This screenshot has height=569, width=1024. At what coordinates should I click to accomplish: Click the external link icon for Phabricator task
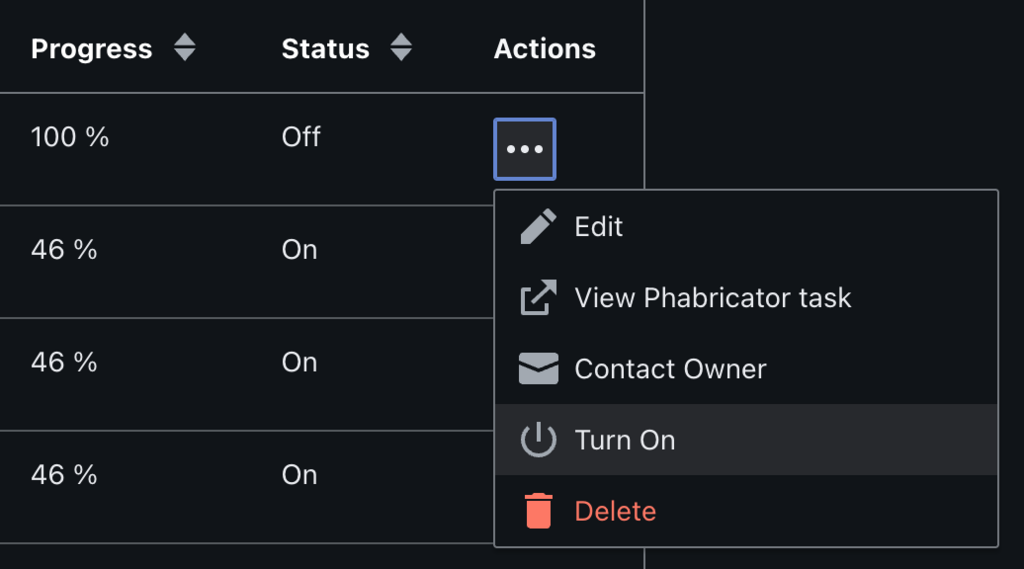[x=538, y=297]
